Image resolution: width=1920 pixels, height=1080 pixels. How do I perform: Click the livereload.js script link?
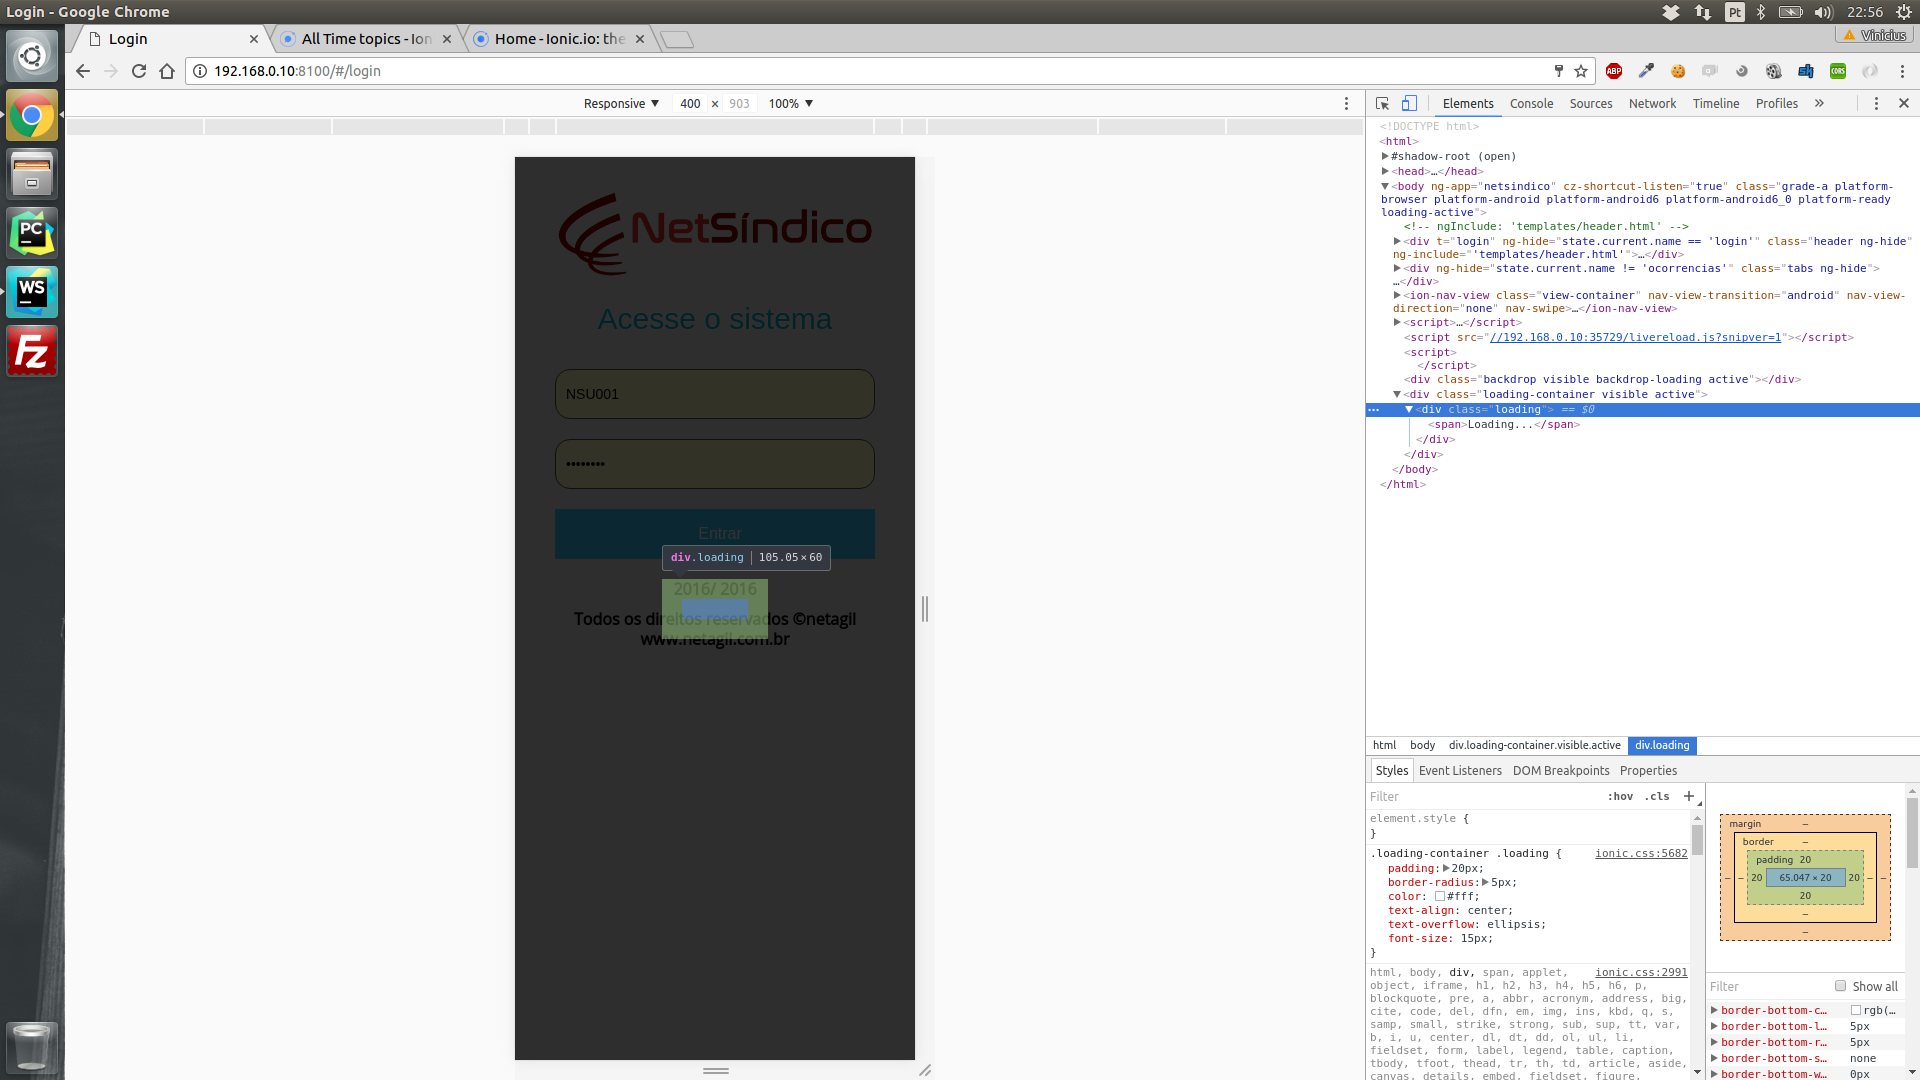[1635, 337]
